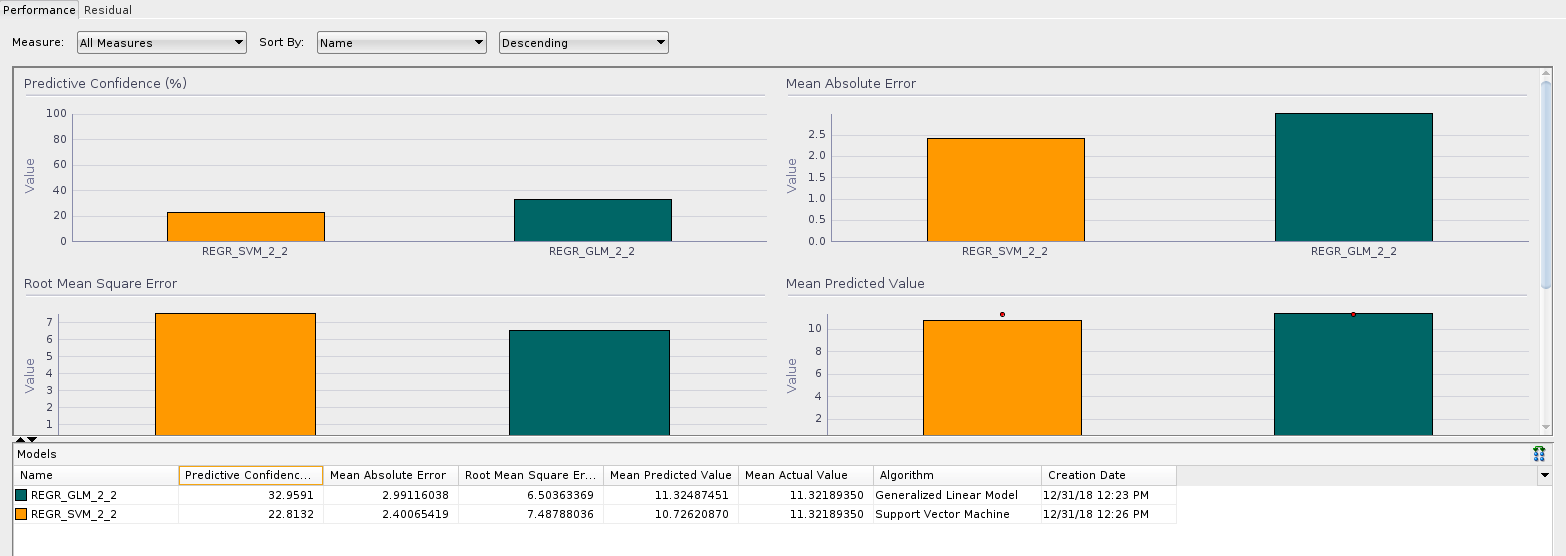Click the teal REGR_GLM_2_2 color swatch
Screen dimensions: 1566x556
click(x=21, y=495)
